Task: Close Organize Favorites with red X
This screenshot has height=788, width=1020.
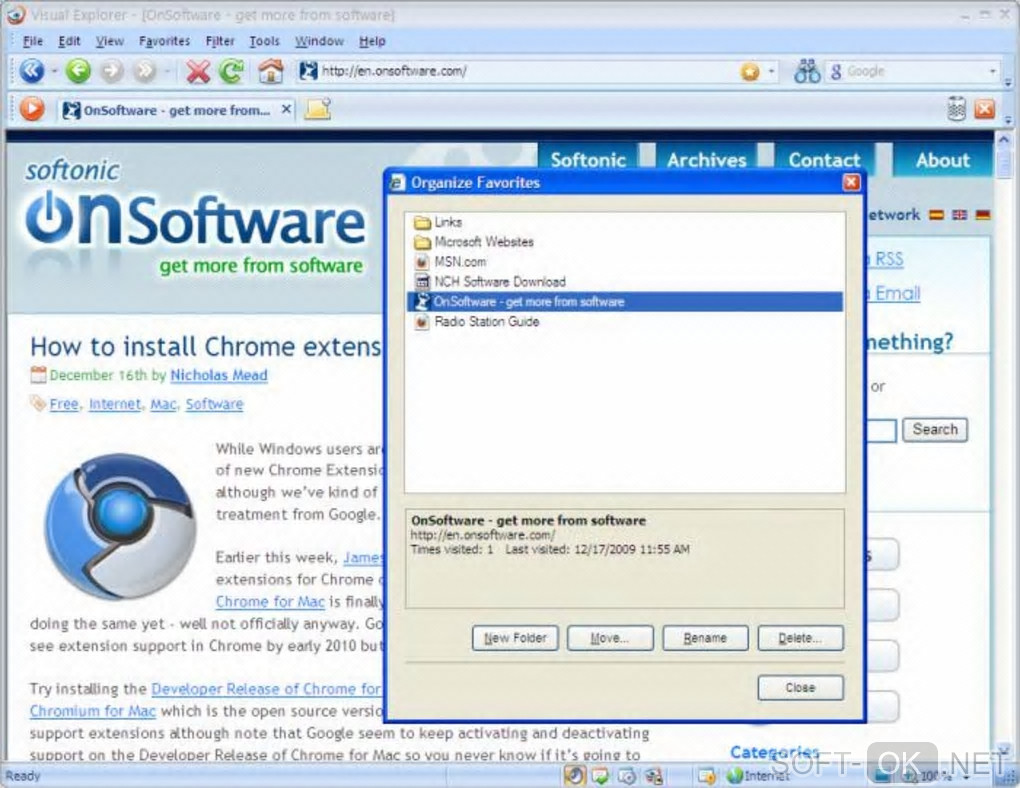Action: click(851, 183)
